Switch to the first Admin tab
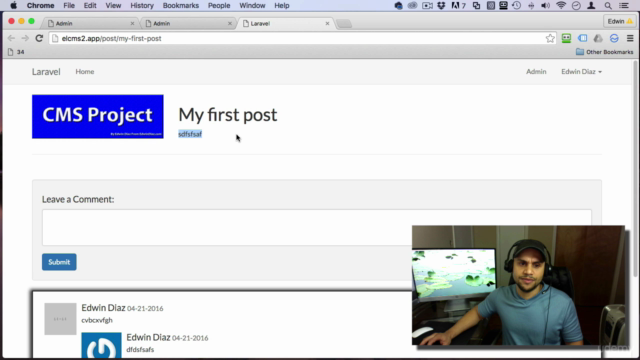640x360 pixels. pos(90,24)
